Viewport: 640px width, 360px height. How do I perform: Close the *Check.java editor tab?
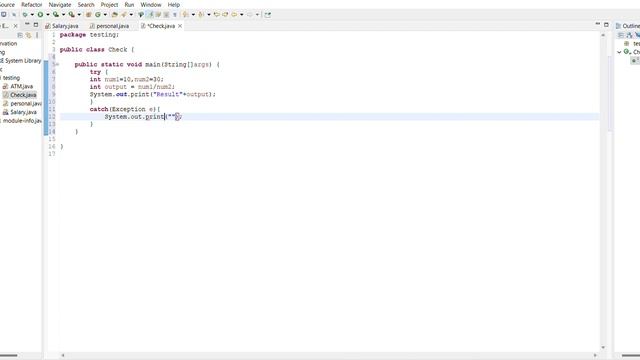click(180, 26)
